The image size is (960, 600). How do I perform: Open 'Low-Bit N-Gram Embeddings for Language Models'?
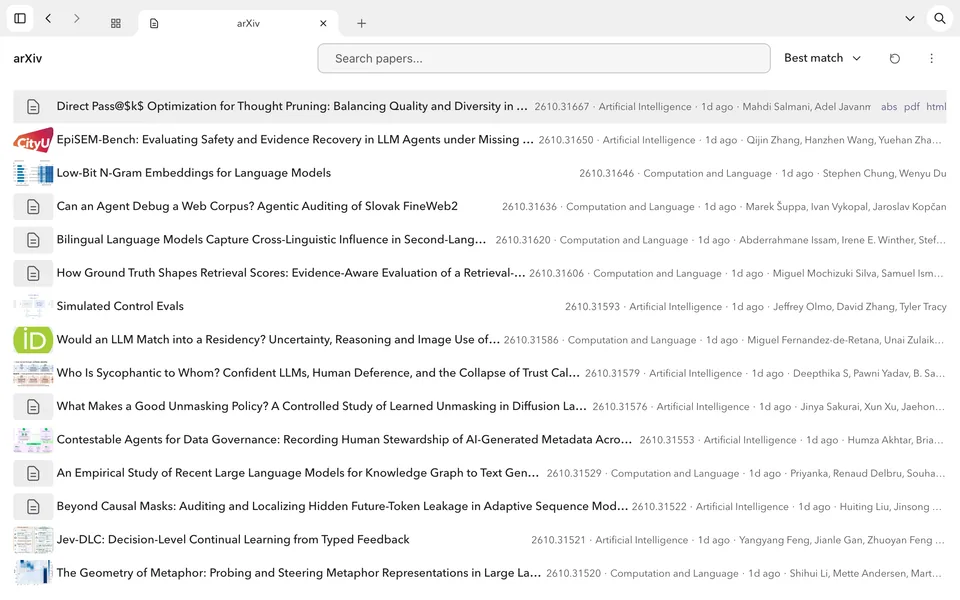[x=193, y=173]
